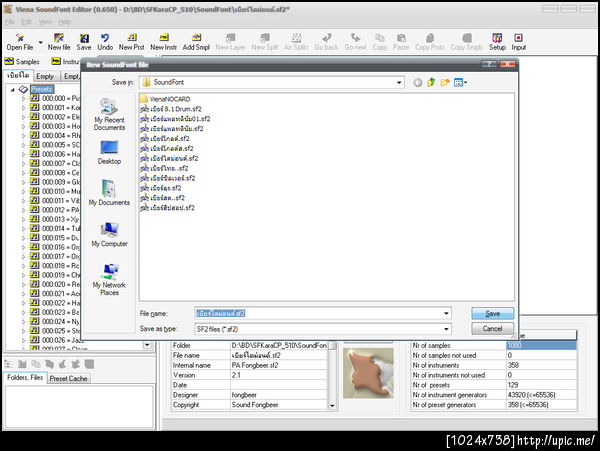Click the Cancel button in dialog
This screenshot has width=600, height=451.
pos(492,329)
